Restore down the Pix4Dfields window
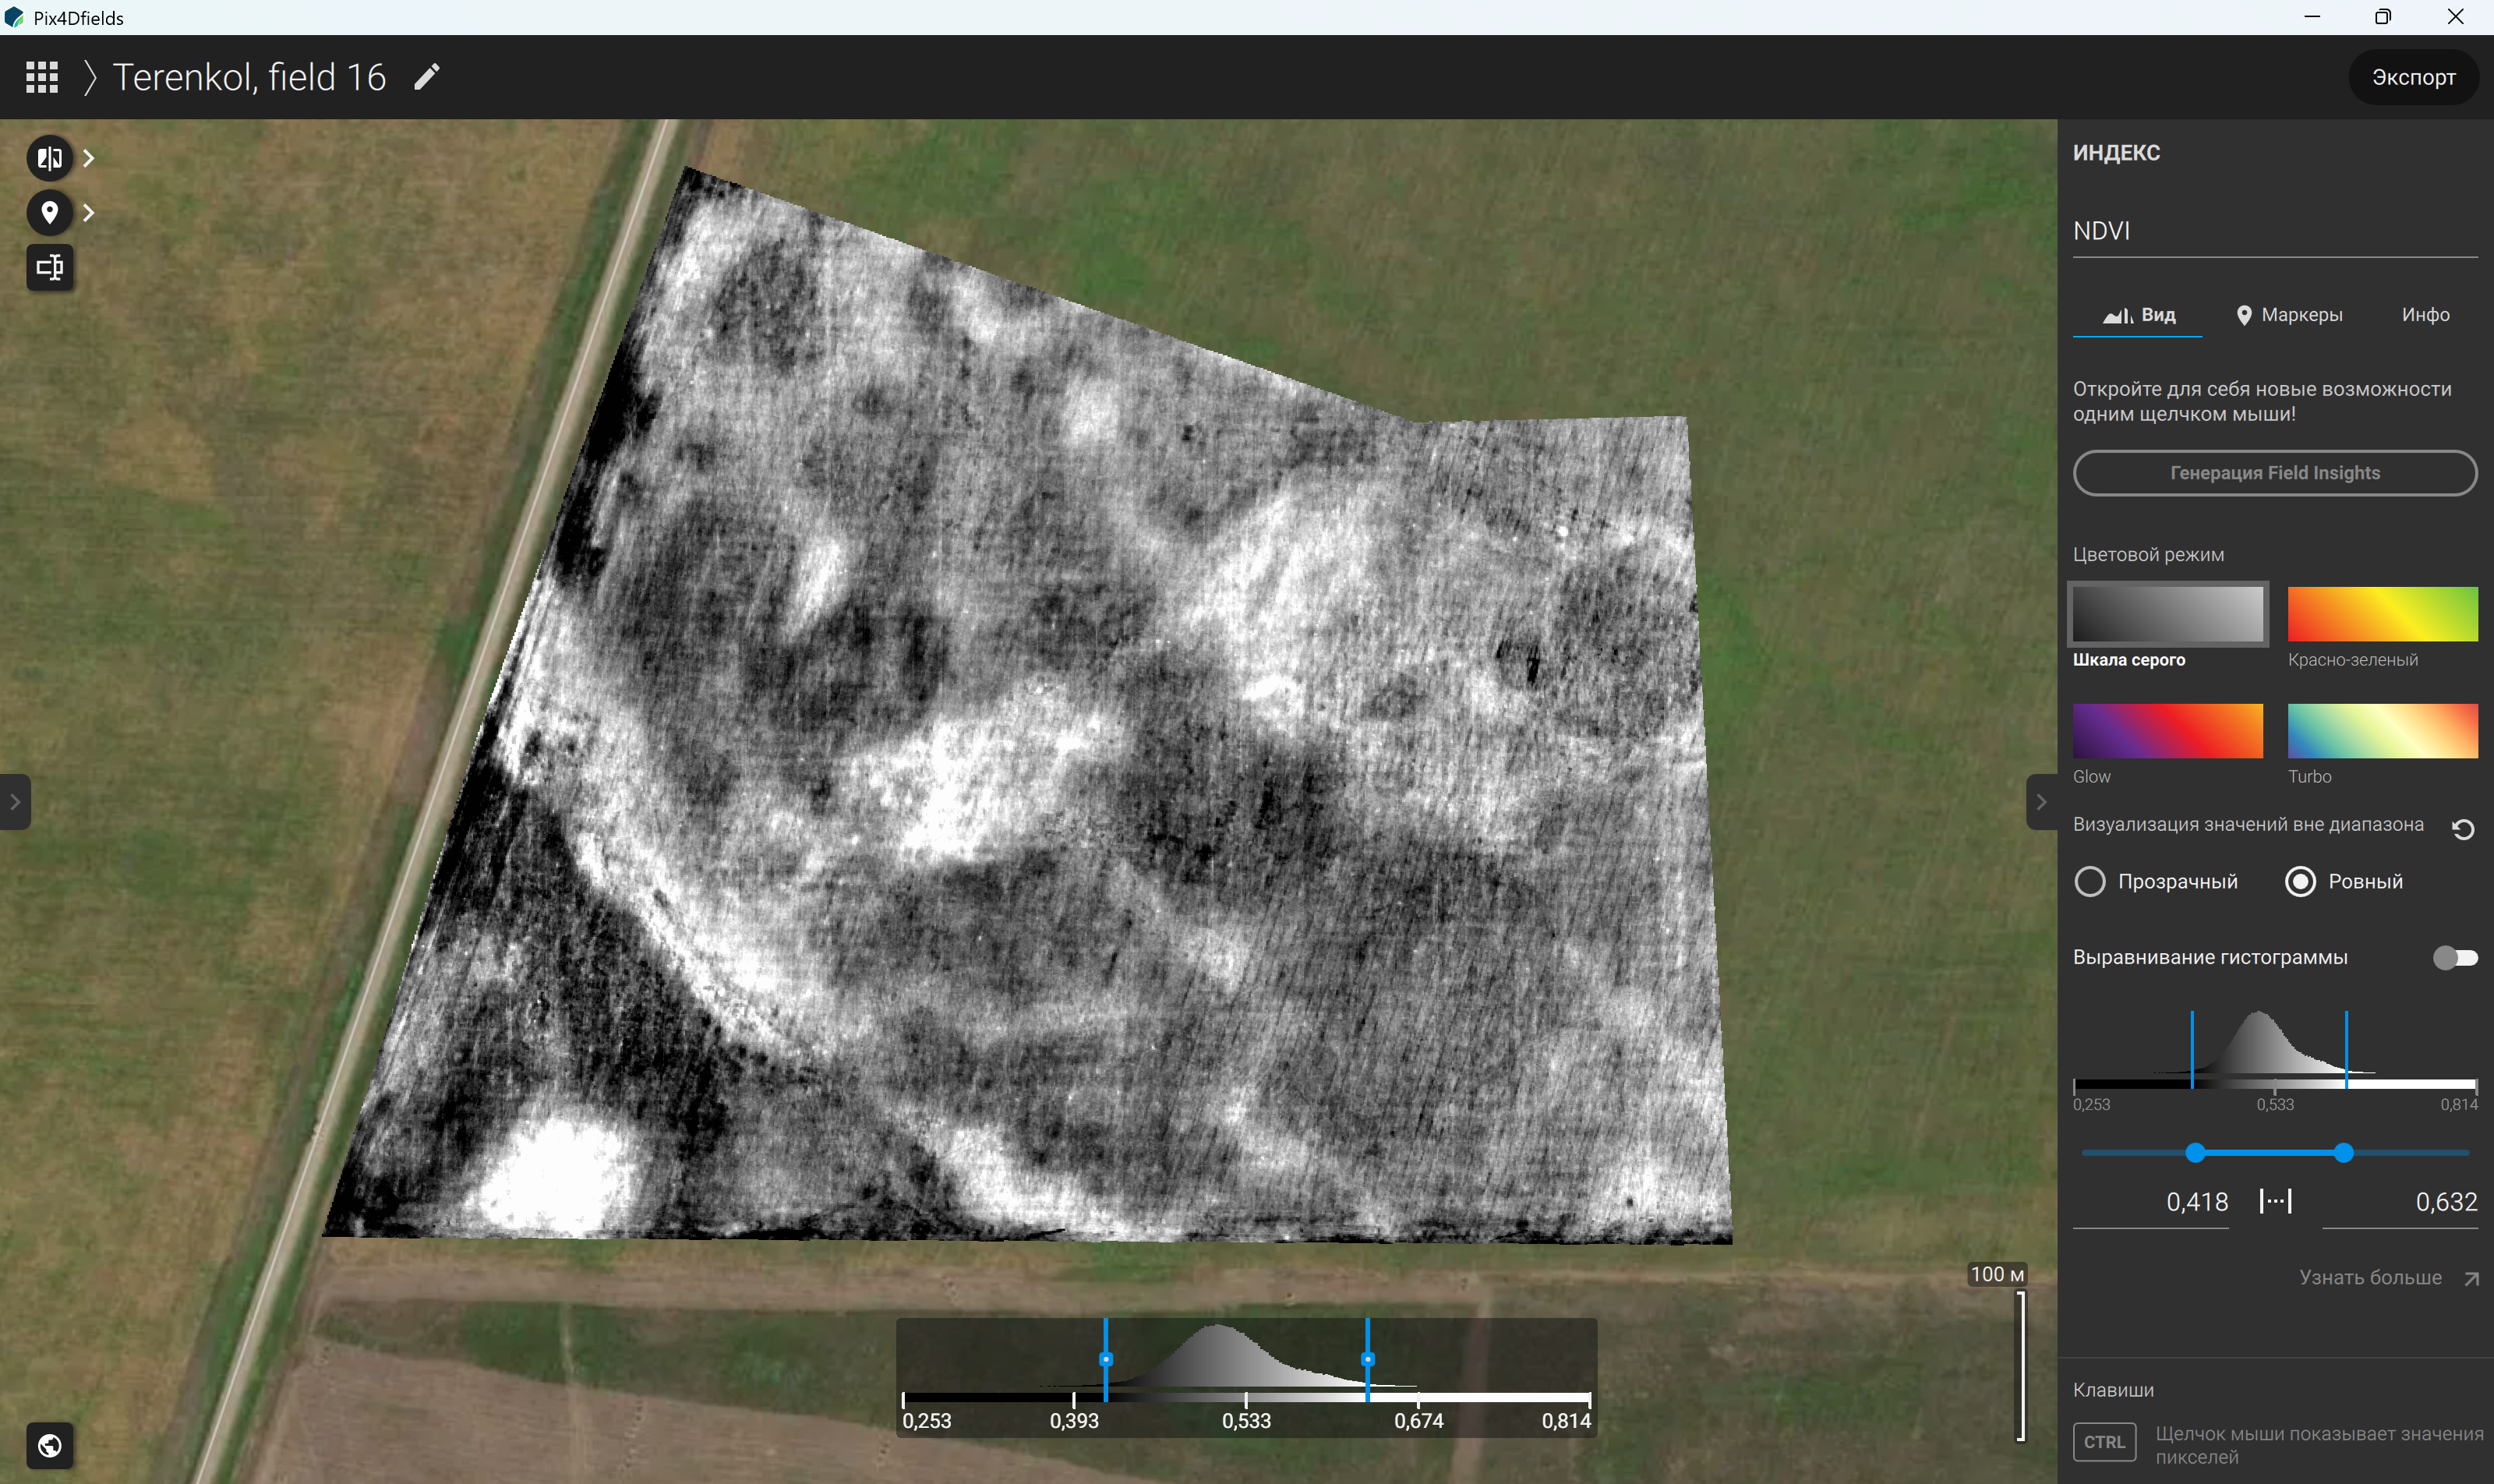This screenshot has height=1484, width=2494. (2383, 17)
